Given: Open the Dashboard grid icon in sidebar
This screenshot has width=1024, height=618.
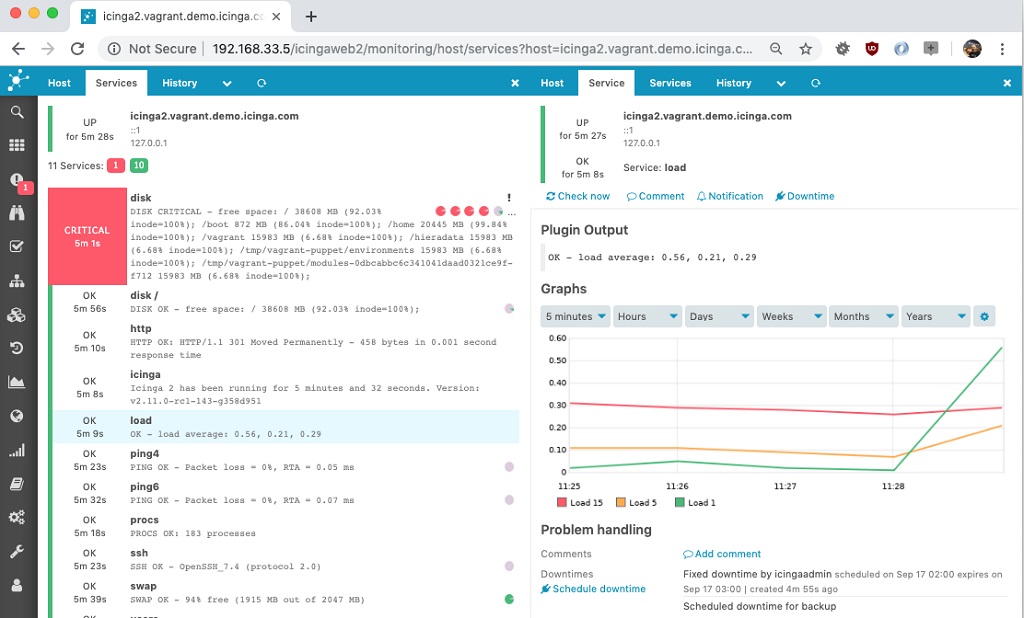Looking at the screenshot, I should pyautogui.click(x=17, y=145).
